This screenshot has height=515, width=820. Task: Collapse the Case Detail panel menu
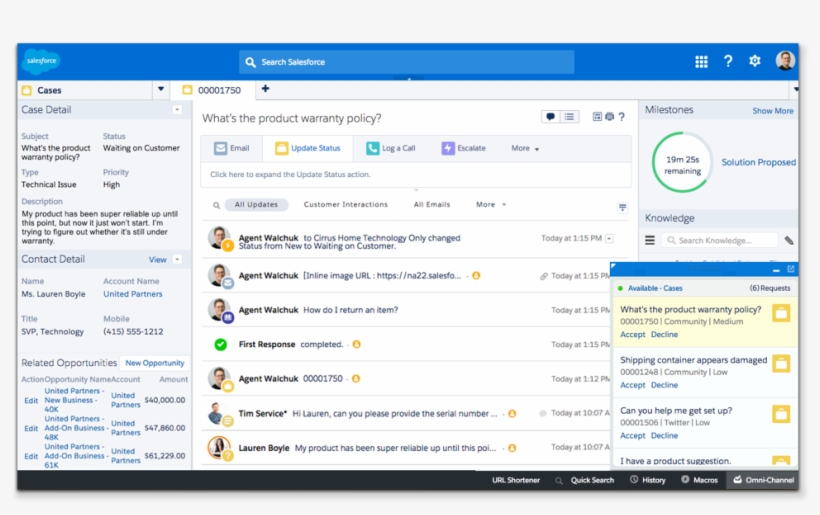177,110
